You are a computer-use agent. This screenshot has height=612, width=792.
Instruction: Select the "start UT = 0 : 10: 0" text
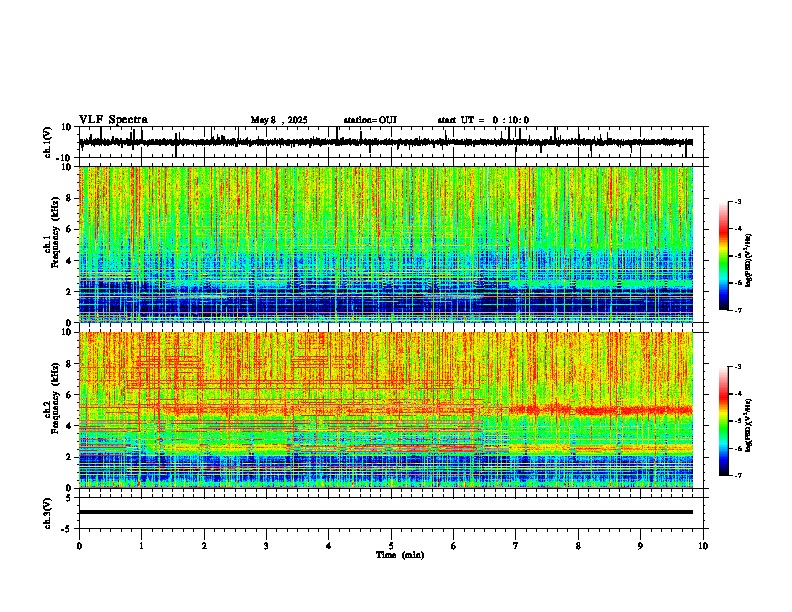pyautogui.click(x=483, y=120)
